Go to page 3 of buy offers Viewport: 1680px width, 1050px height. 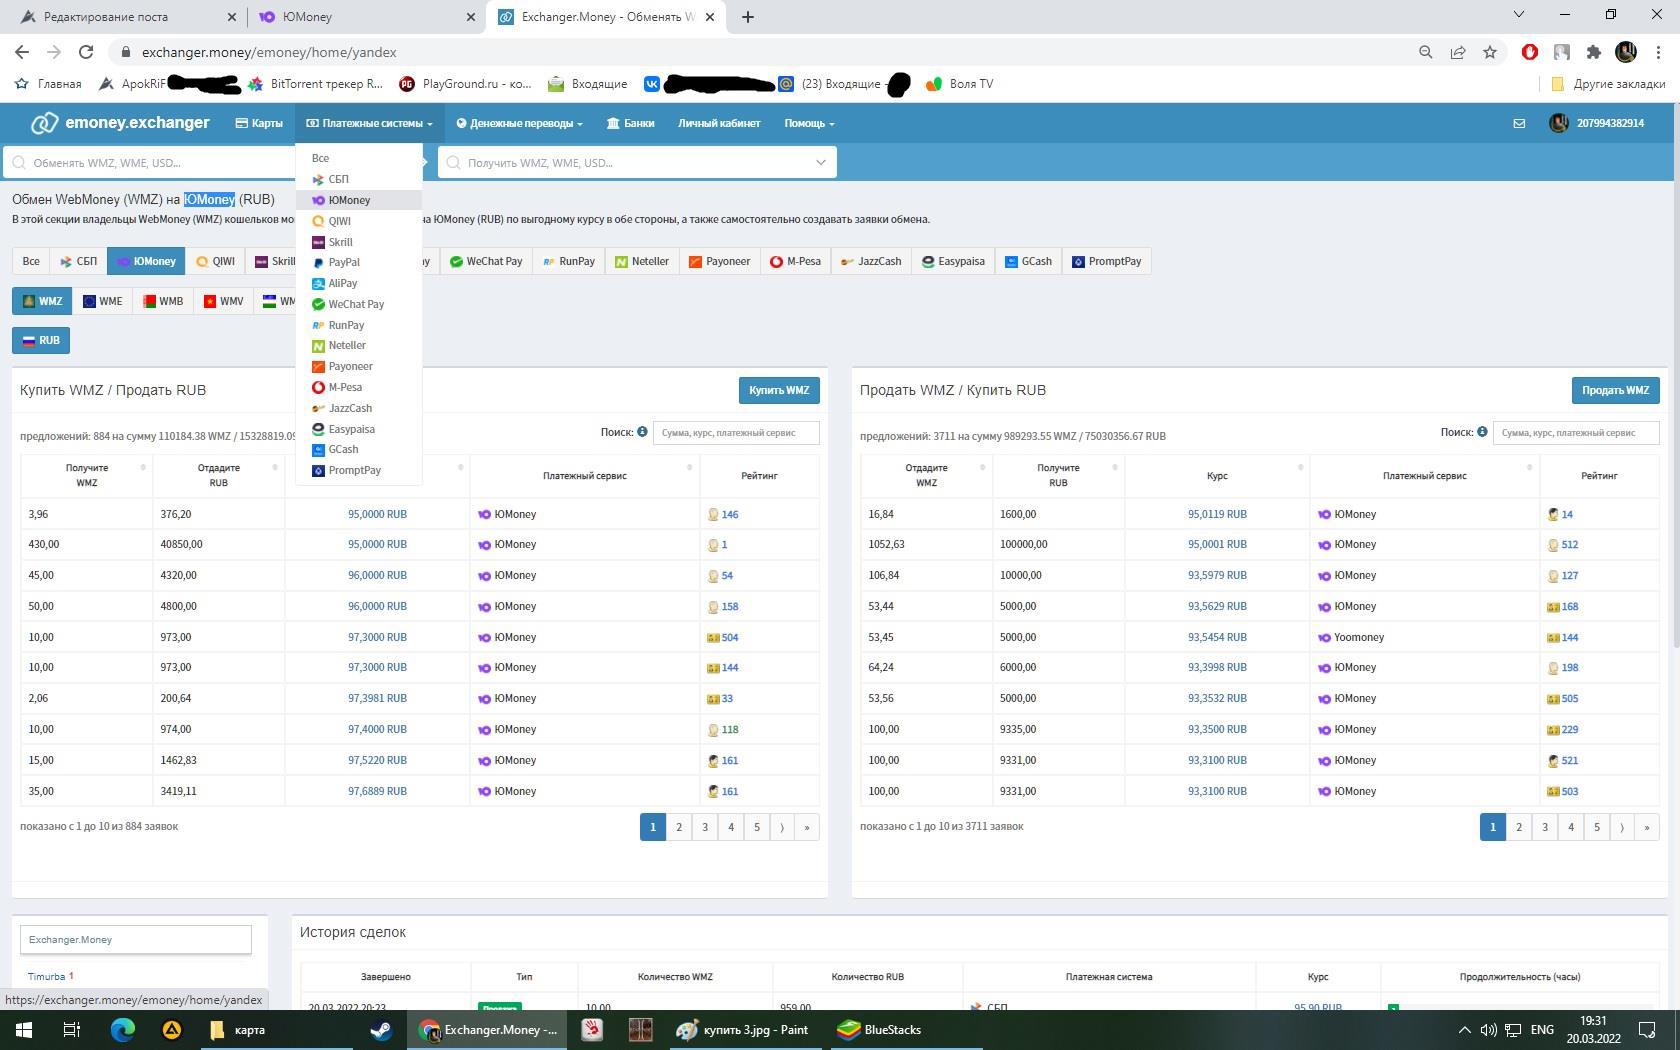pos(705,827)
